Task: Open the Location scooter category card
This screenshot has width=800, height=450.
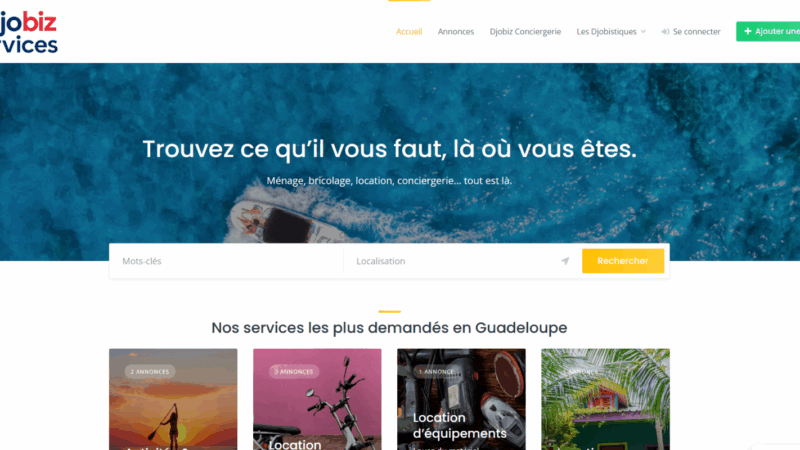Action: [x=317, y=399]
